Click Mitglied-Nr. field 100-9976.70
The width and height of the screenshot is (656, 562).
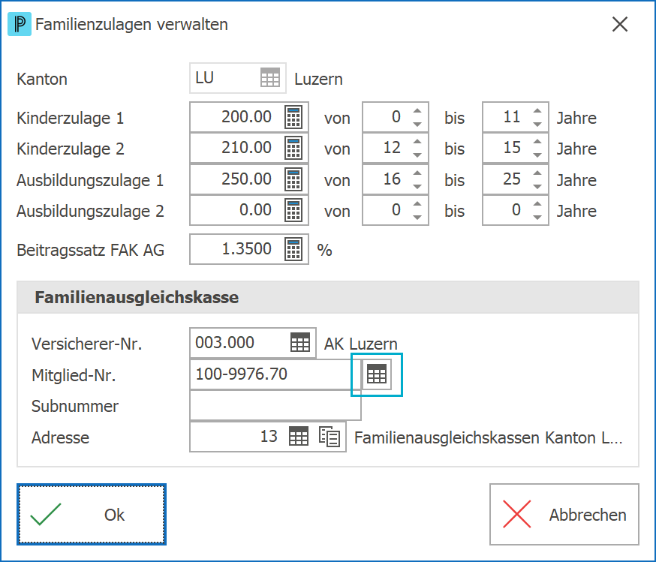pos(275,374)
